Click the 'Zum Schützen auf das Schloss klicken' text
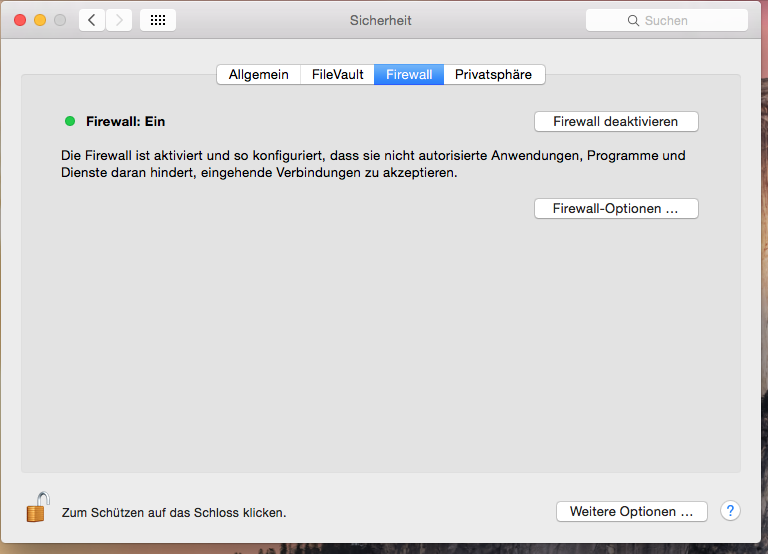The image size is (768, 554). point(174,512)
